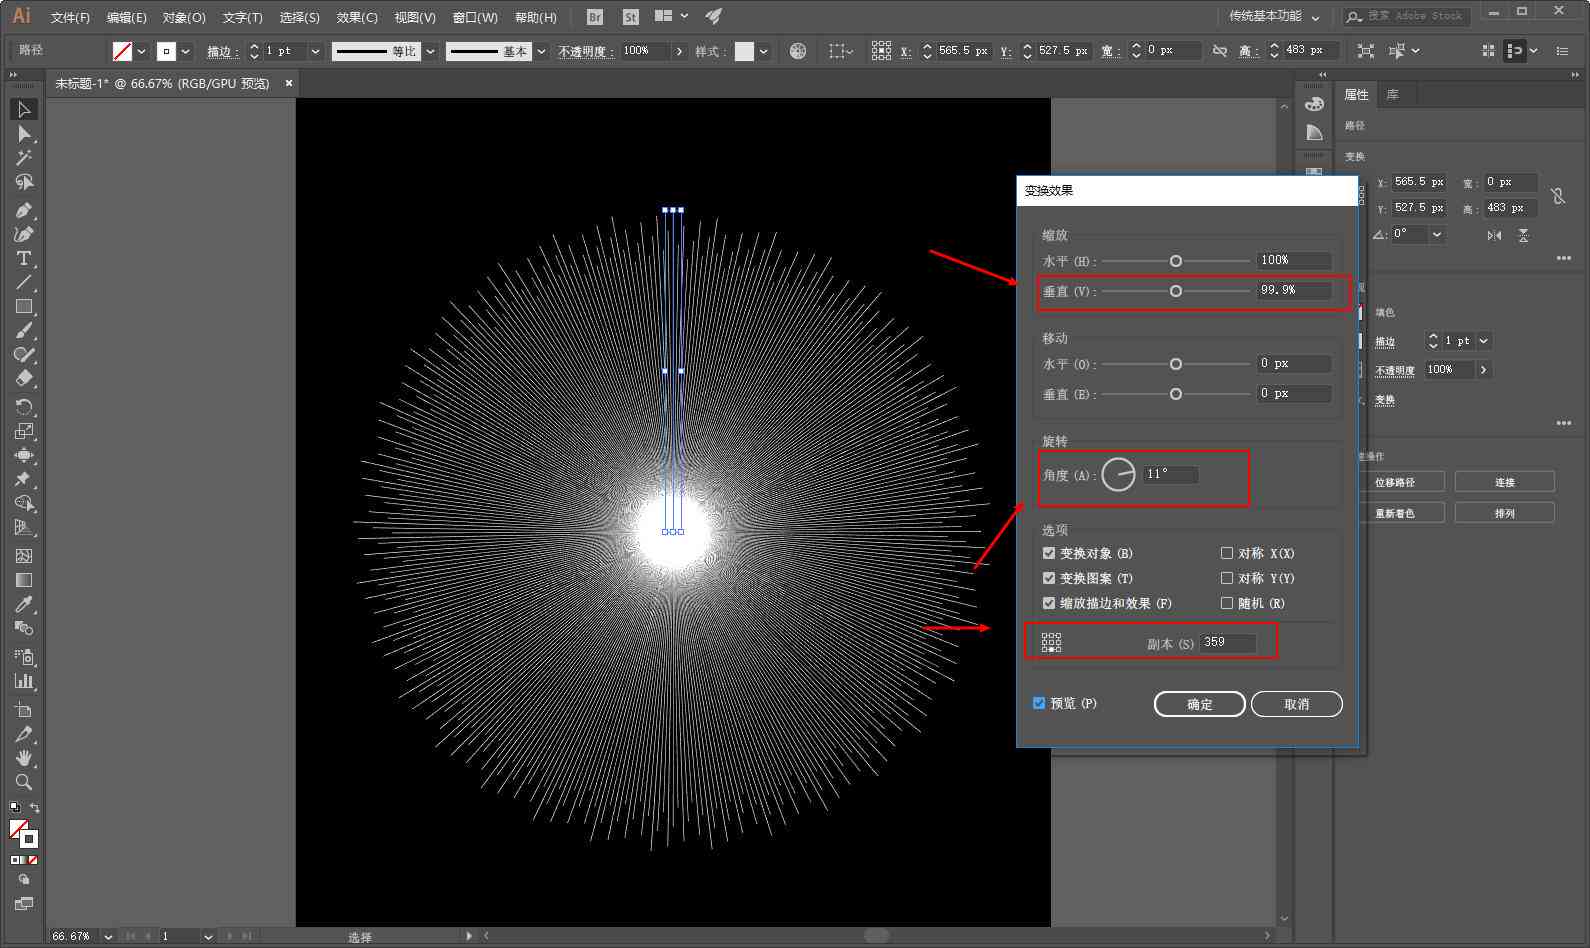Viewport: 1590px width, 948px height.
Task: Click the Copies input field
Action: click(x=1227, y=643)
